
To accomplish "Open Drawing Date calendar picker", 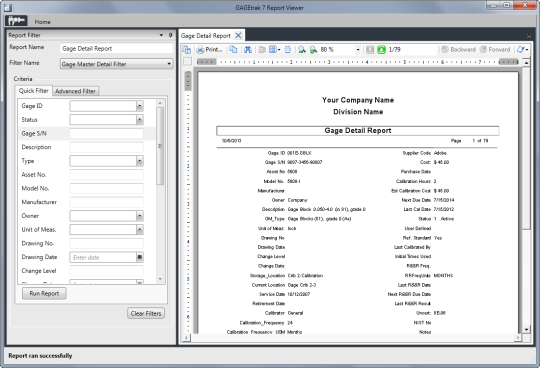I will click(x=139, y=257).
